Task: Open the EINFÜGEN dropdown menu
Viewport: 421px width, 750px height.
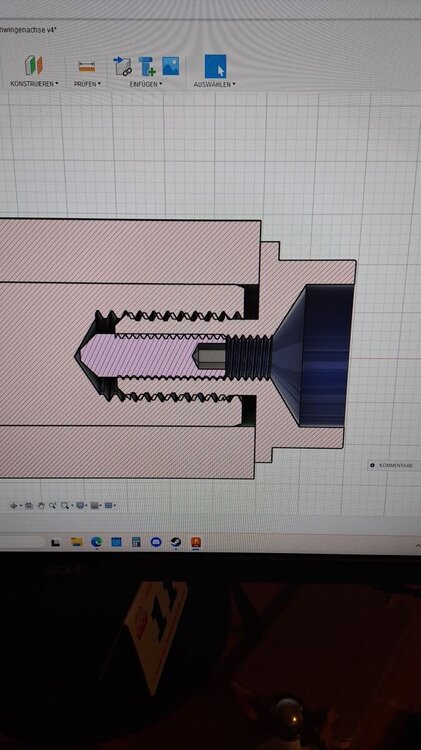Action: pos(146,84)
